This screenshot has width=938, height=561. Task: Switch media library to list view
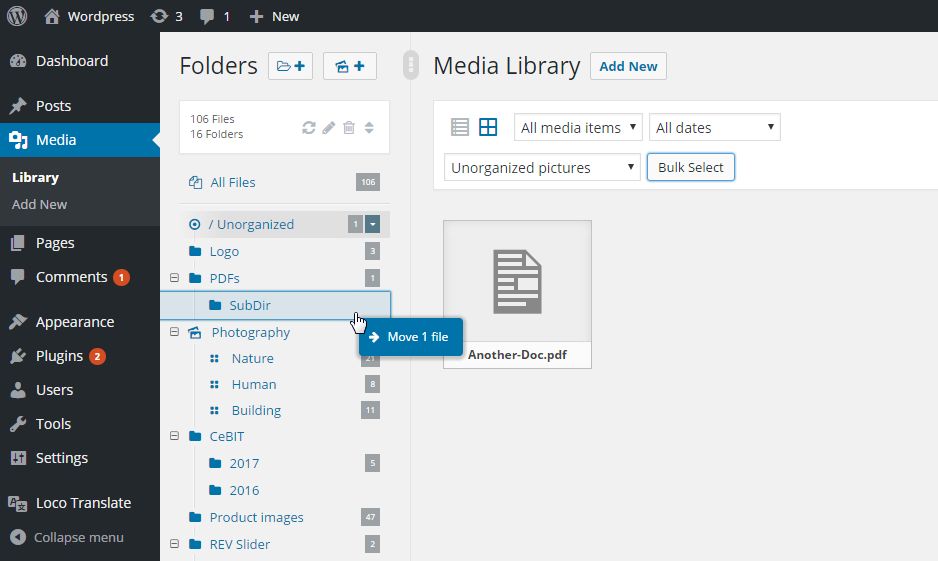coord(460,127)
